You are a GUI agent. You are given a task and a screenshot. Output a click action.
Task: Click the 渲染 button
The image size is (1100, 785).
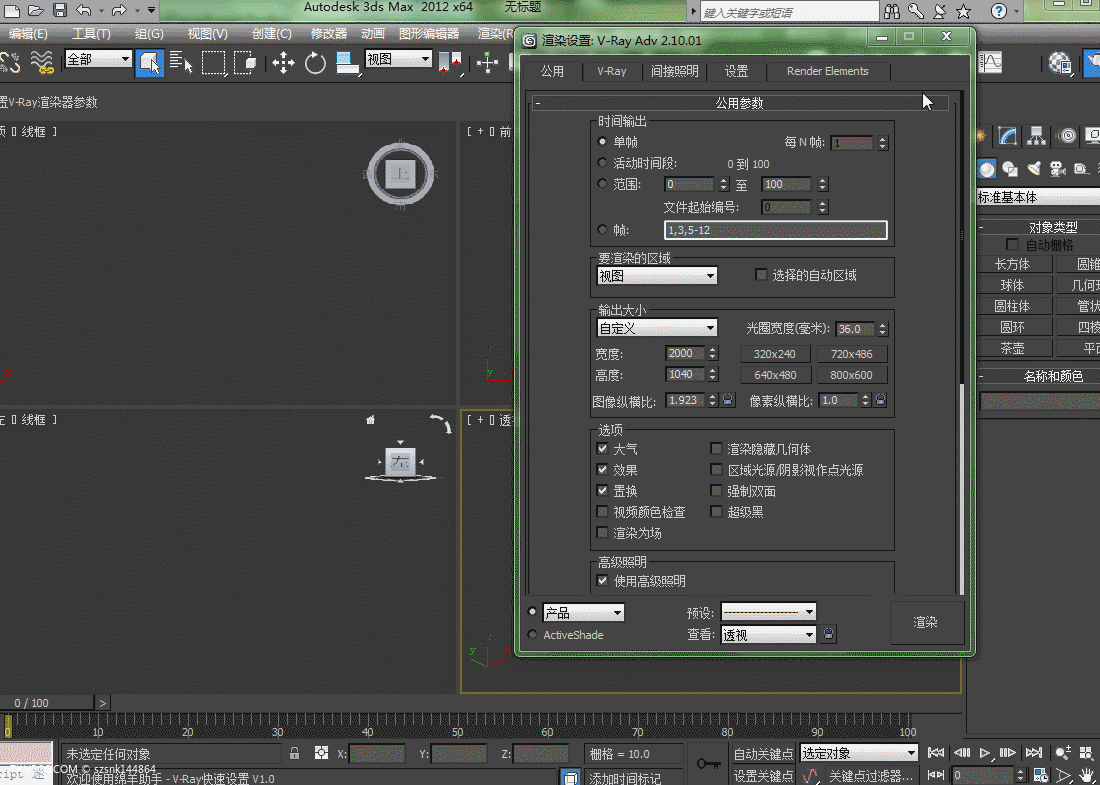coord(926,622)
